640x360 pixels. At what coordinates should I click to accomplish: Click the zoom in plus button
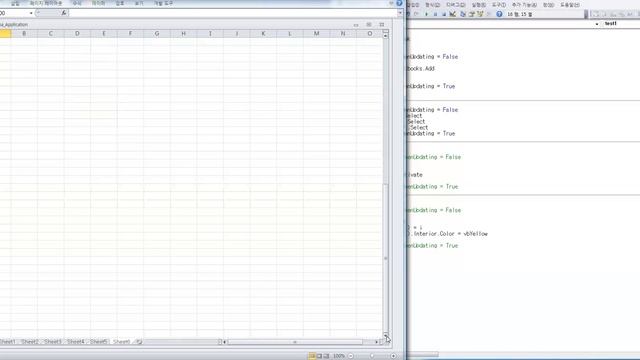click(393, 356)
